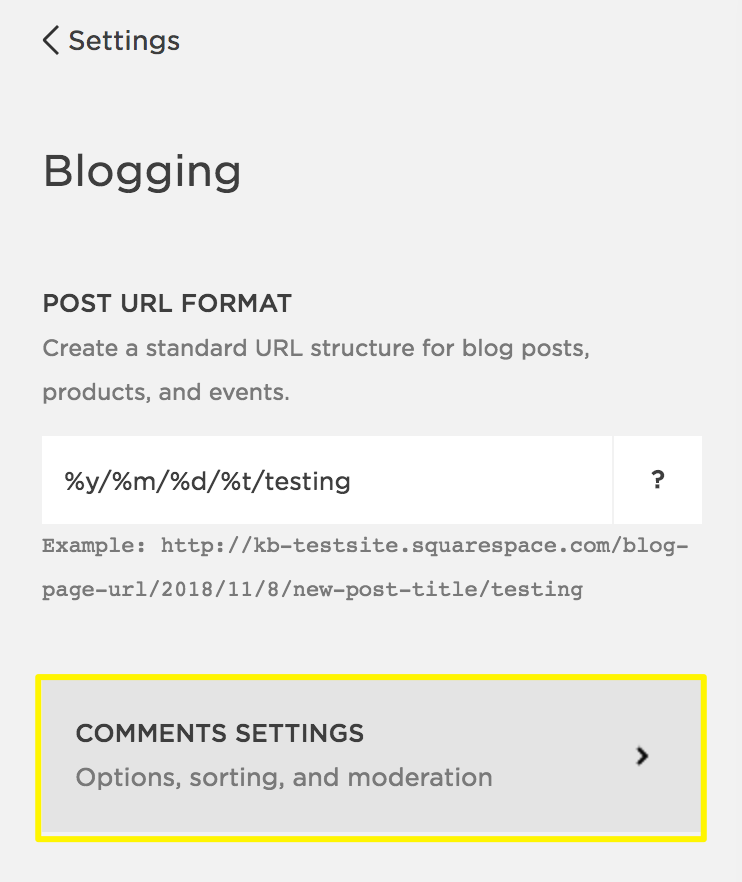Click the question mark help icon
Image resolution: width=742 pixels, height=882 pixels.
(x=657, y=480)
